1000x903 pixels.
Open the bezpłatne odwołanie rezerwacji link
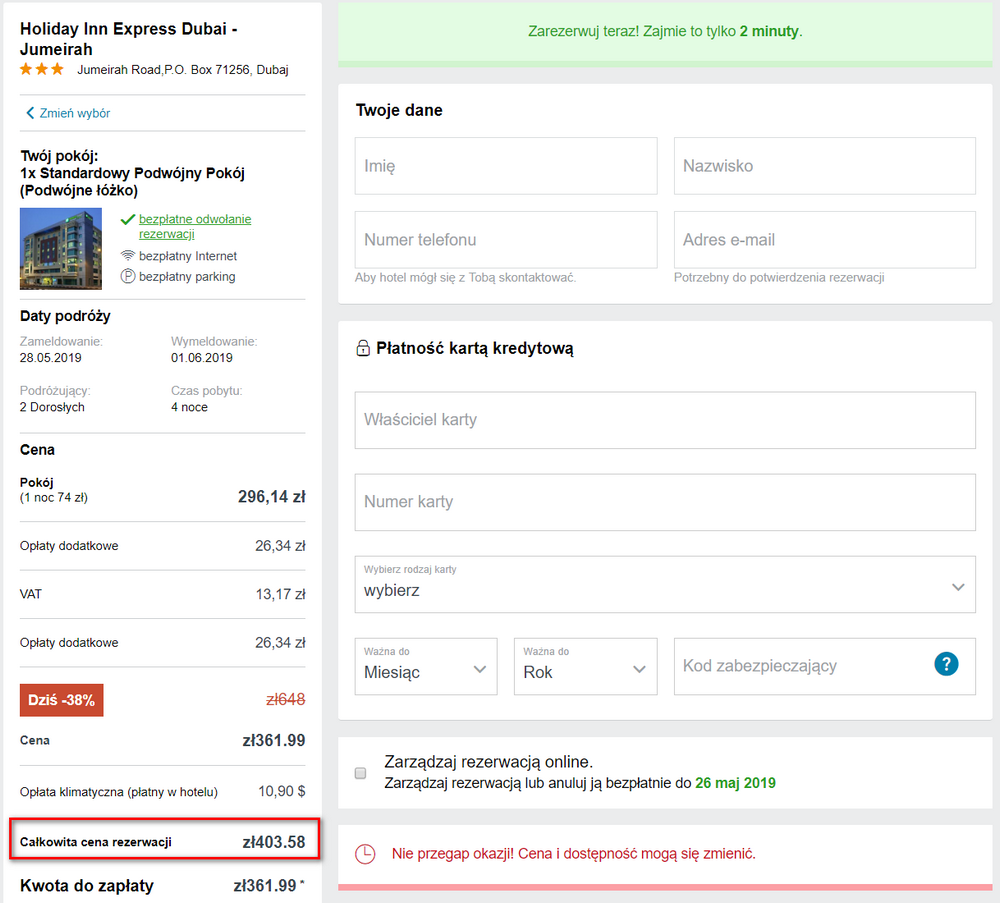pos(195,226)
